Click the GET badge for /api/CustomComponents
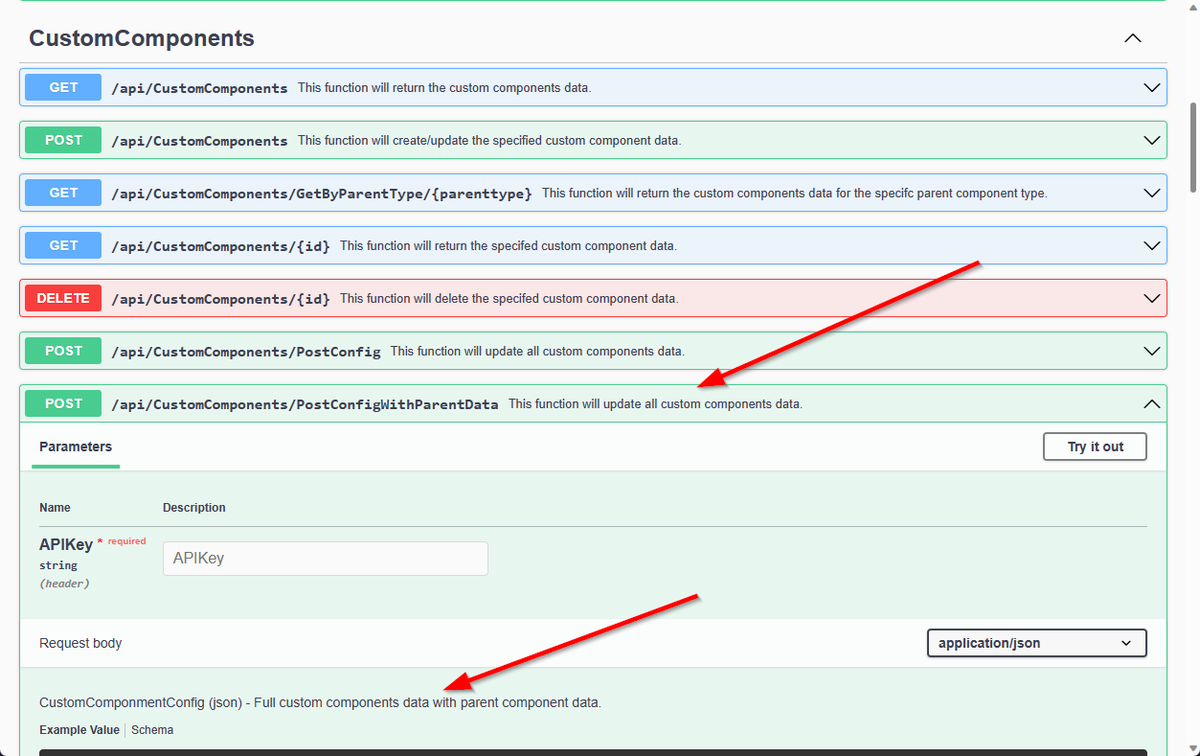Viewport: 1200px width, 756px height. [63, 87]
